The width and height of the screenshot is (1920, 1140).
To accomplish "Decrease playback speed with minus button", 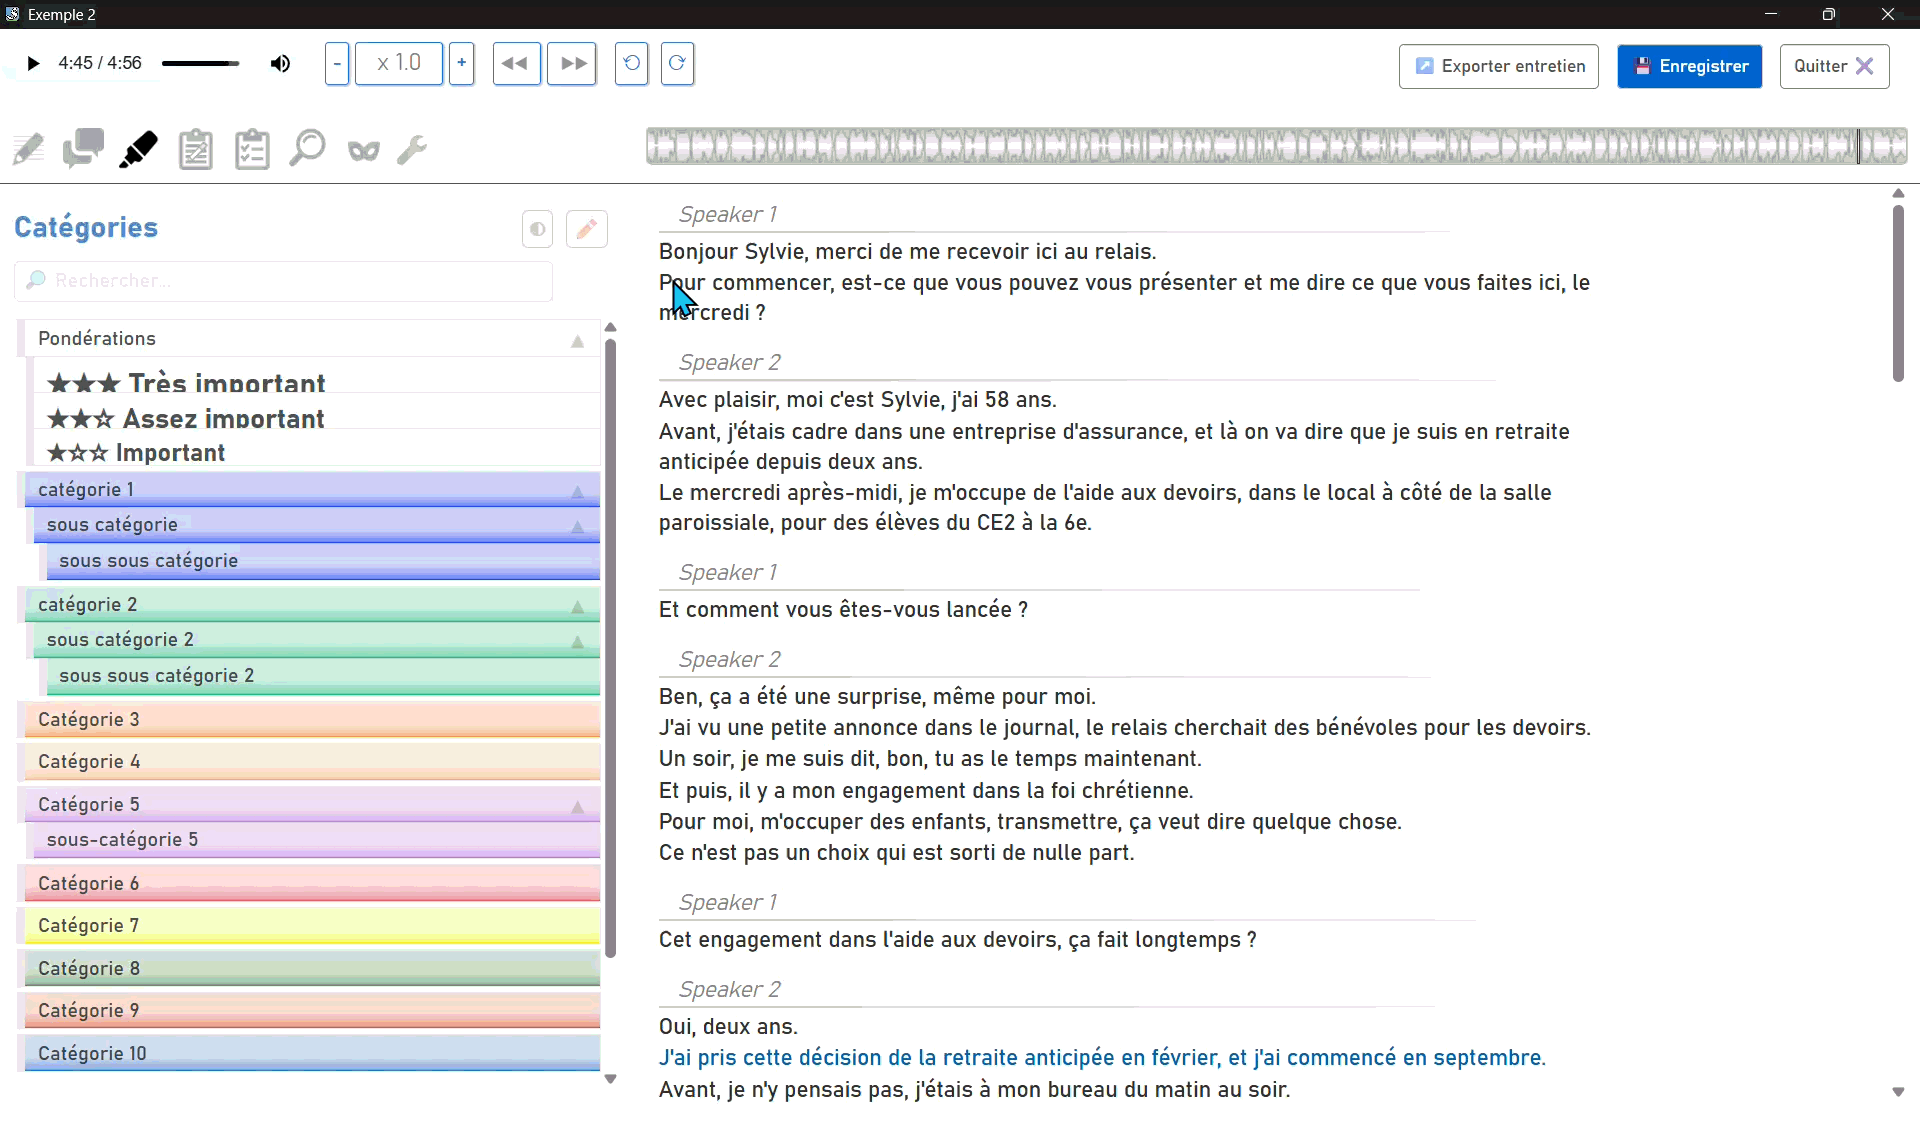I will [x=337, y=64].
